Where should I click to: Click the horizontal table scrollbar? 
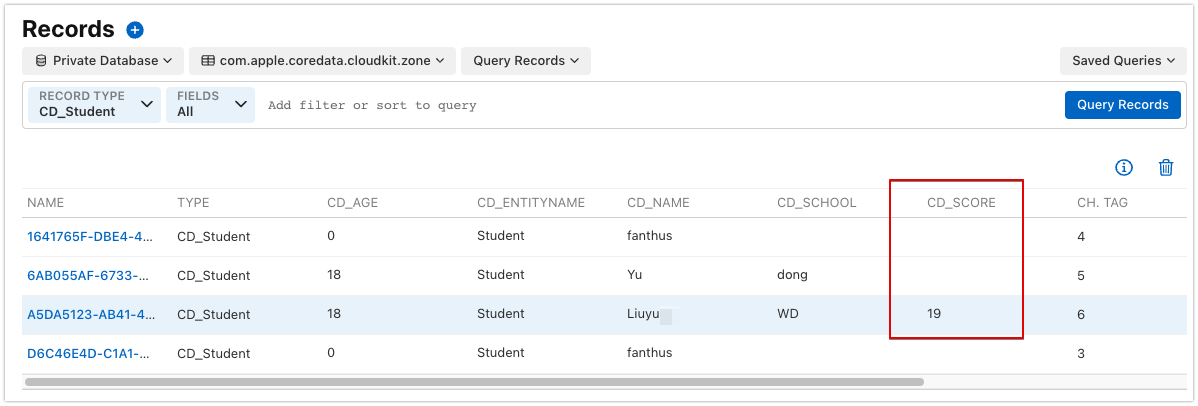pyautogui.click(x=474, y=381)
